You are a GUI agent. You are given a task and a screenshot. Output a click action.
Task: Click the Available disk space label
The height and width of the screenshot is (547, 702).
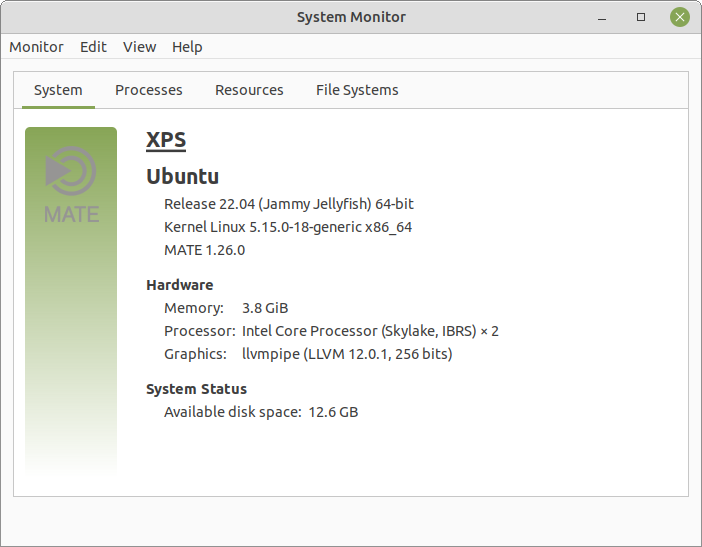233,412
